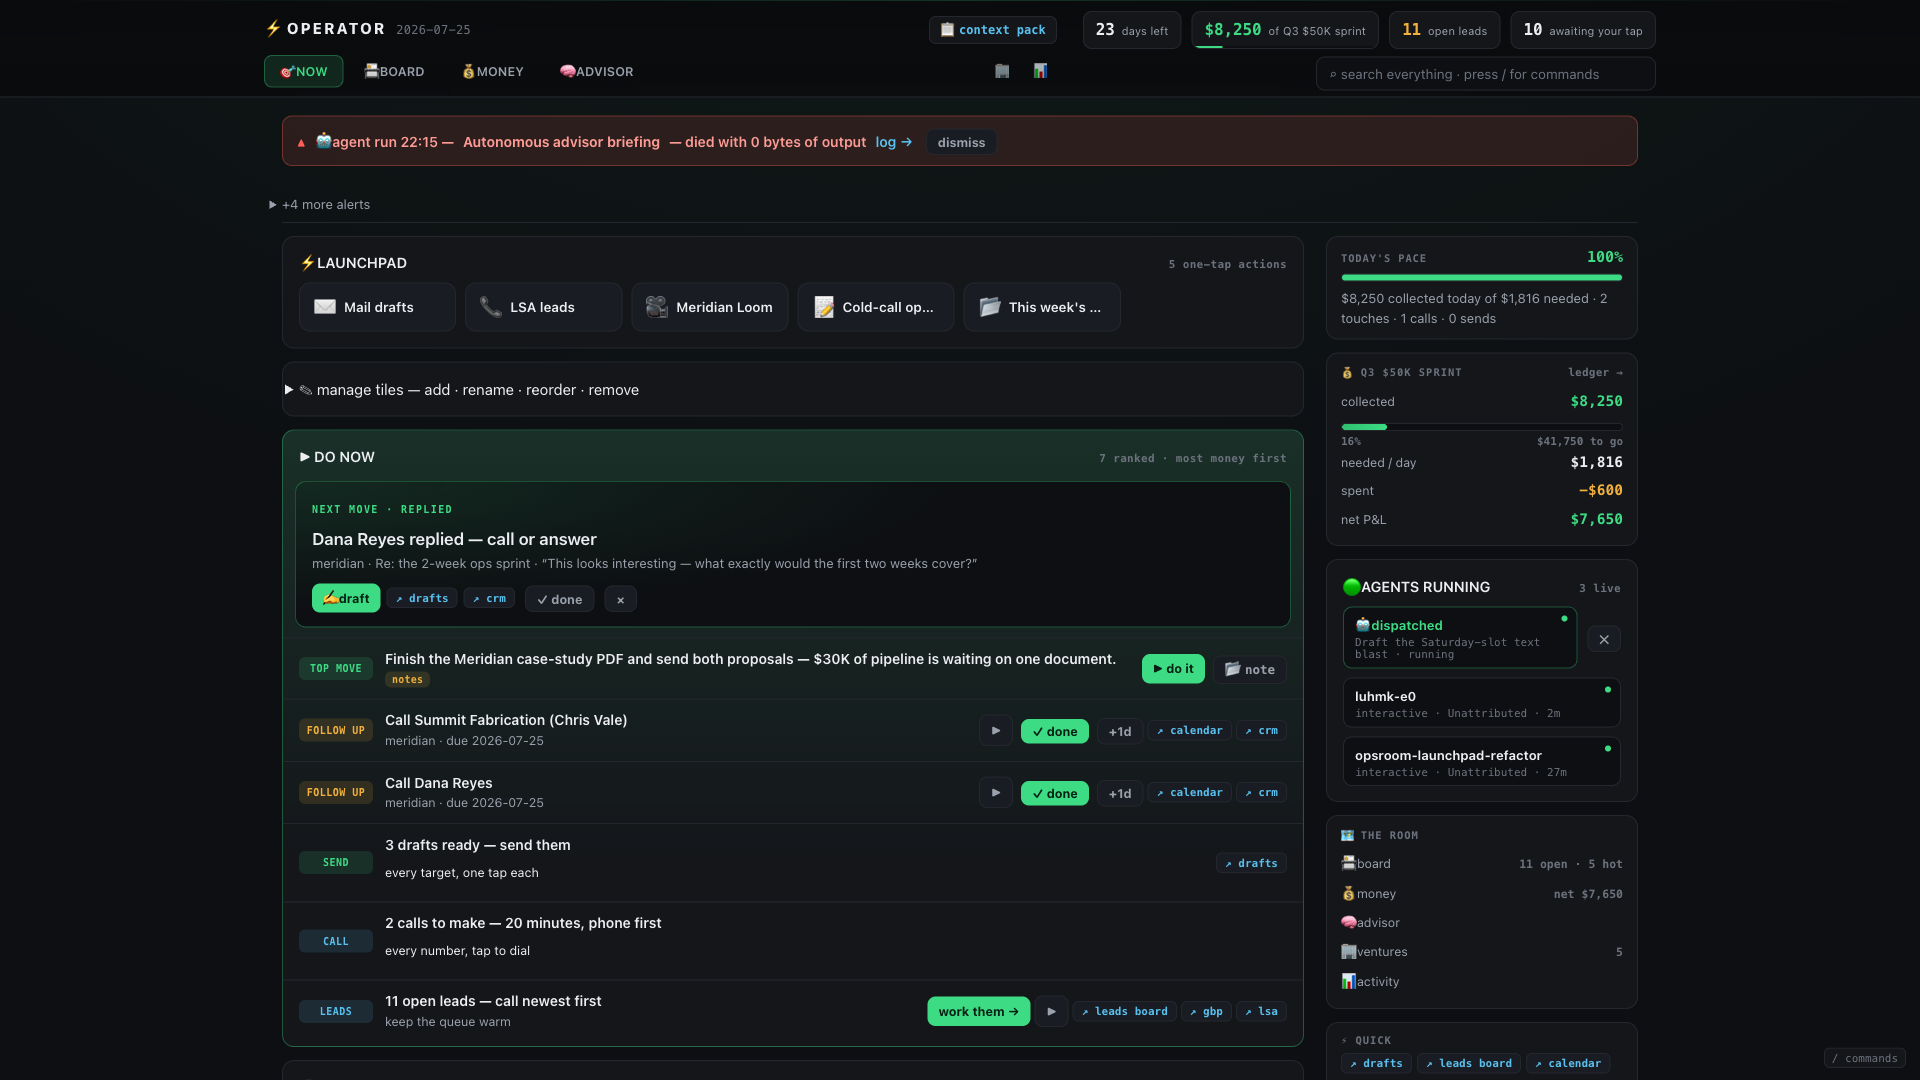Image resolution: width=1920 pixels, height=1080 pixels.
Task: Click the Today's Pace progress bar
Action: (1481, 278)
